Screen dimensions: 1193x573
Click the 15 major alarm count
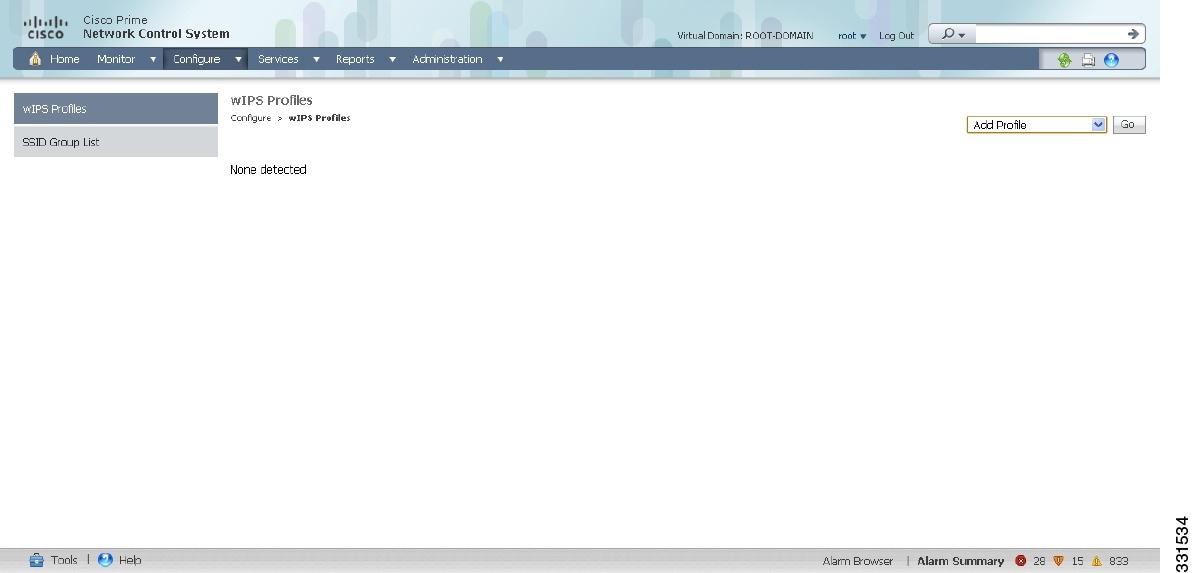tap(1077, 561)
